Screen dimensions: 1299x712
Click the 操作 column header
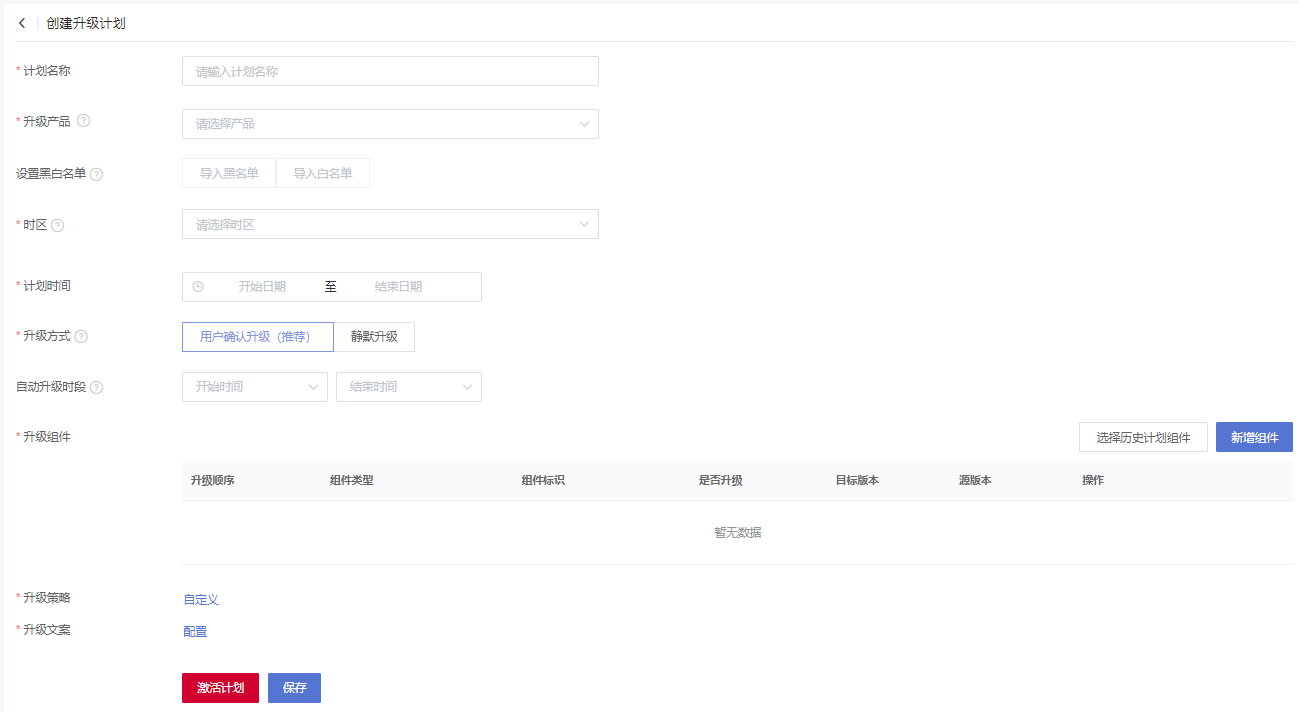coord(1093,481)
